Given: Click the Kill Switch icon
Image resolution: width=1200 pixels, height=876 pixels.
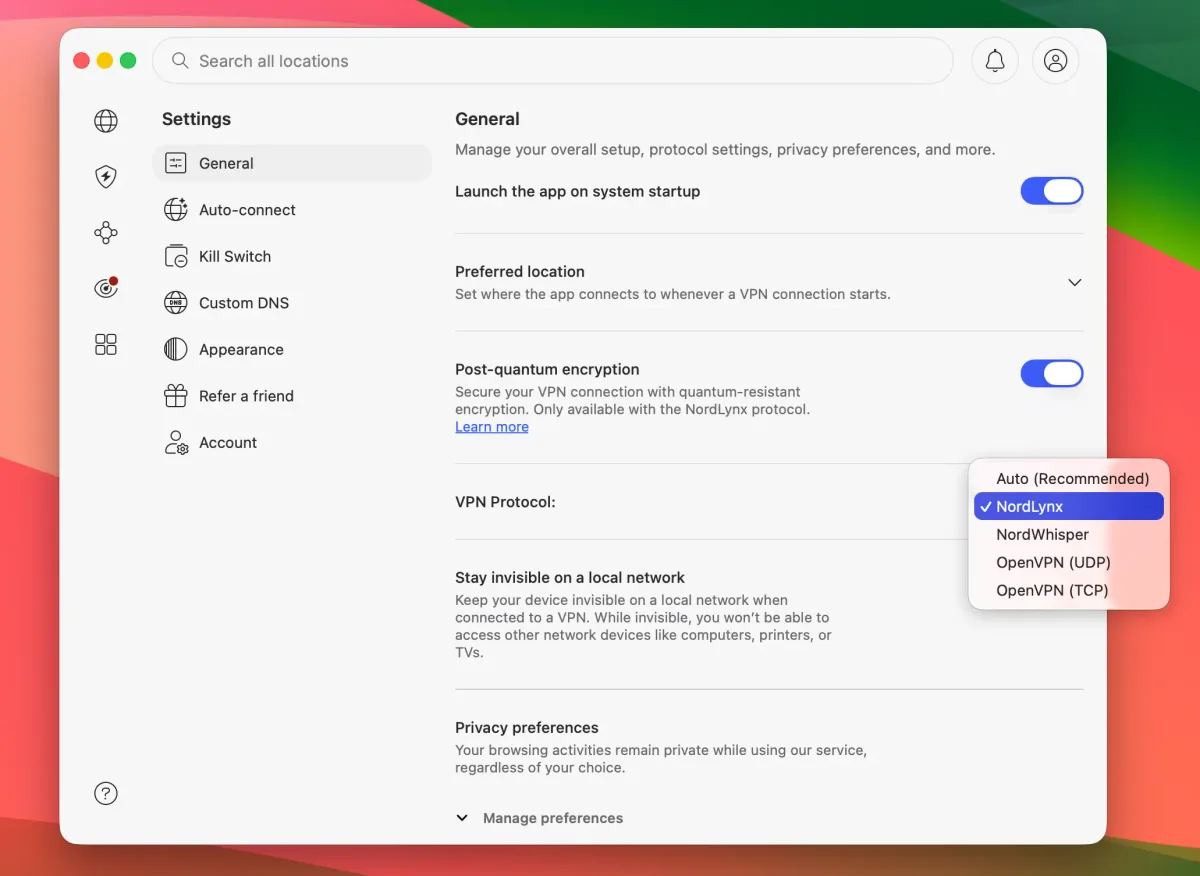Looking at the screenshot, I should coord(176,256).
